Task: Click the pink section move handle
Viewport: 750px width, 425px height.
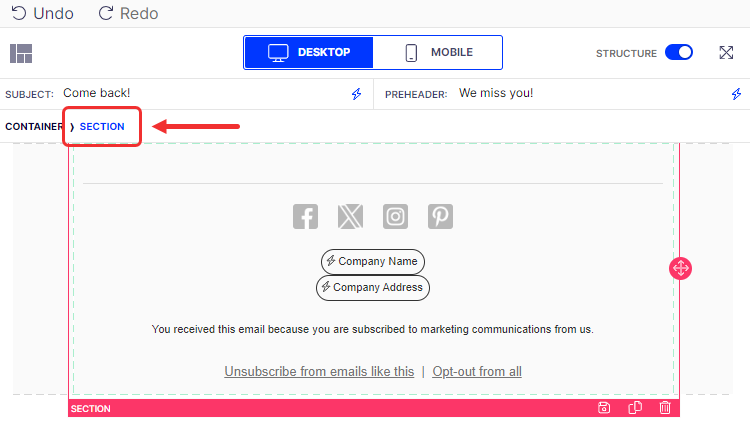Action: coord(680,268)
